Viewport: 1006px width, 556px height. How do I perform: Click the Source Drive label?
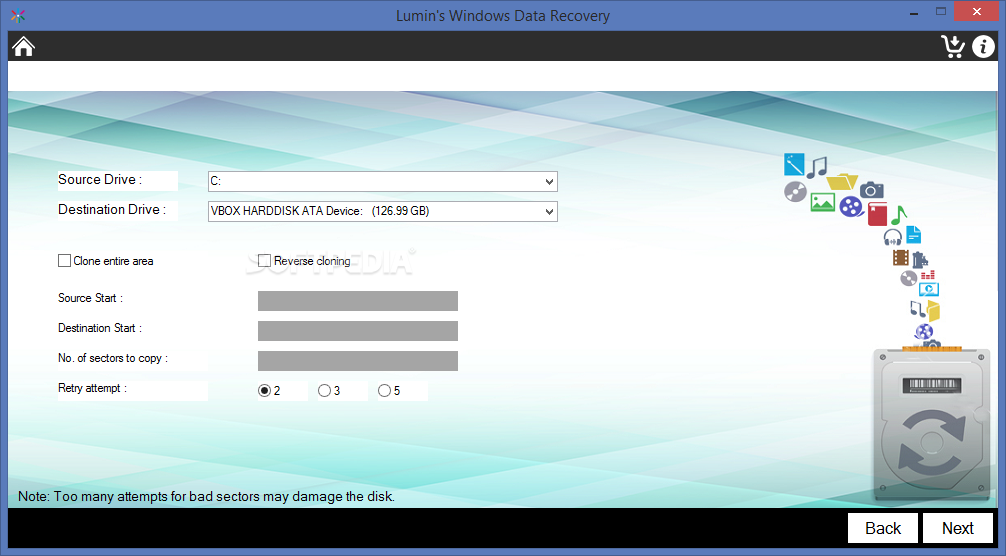pyautogui.click(x=100, y=180)
